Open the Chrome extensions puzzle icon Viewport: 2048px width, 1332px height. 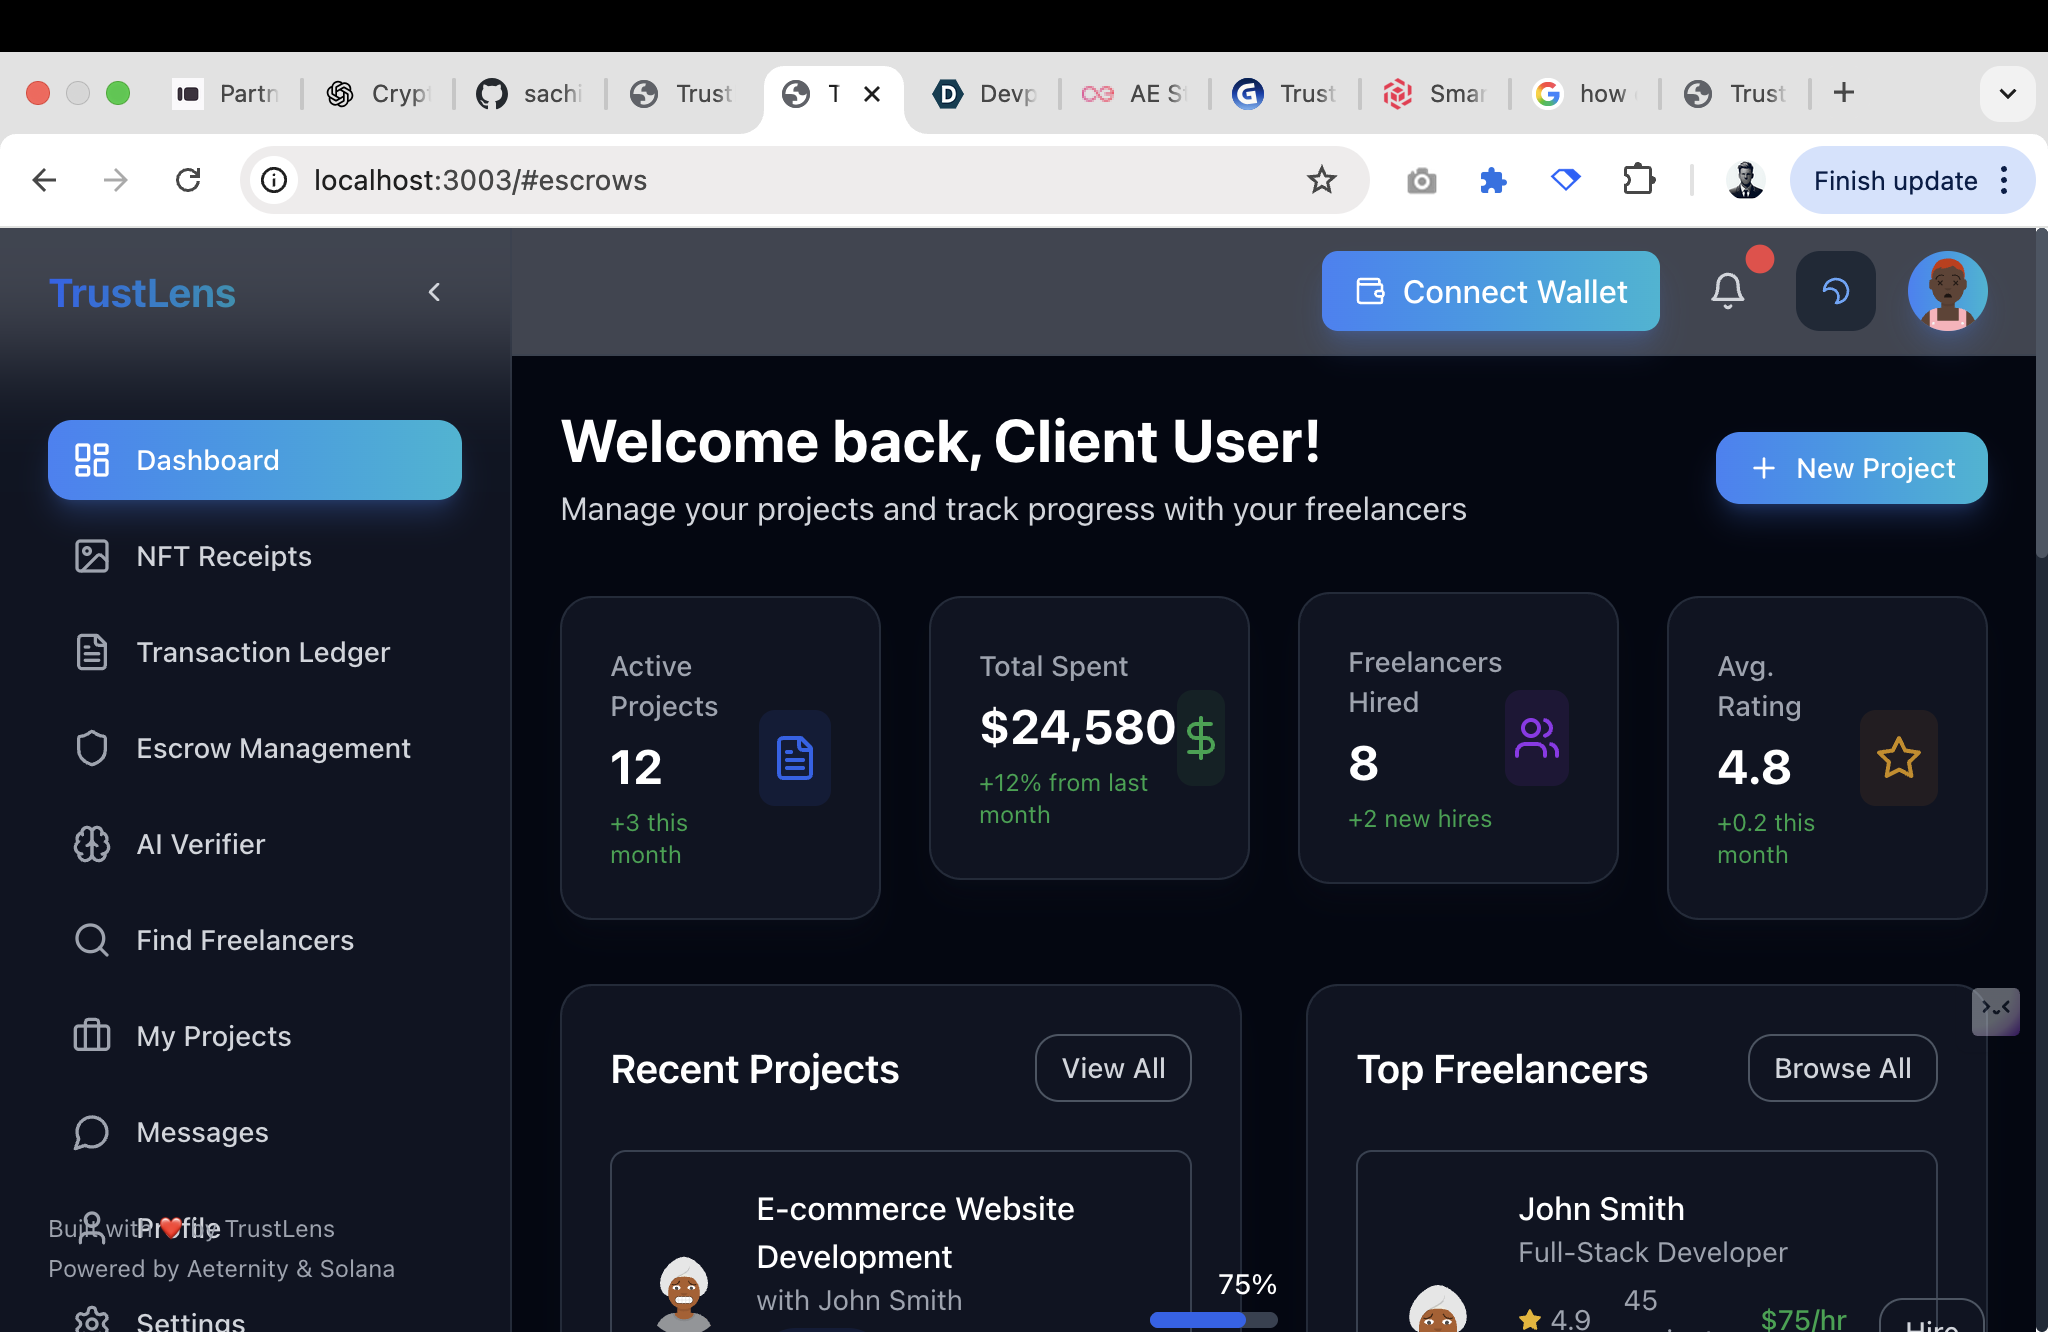[1638, 180]
